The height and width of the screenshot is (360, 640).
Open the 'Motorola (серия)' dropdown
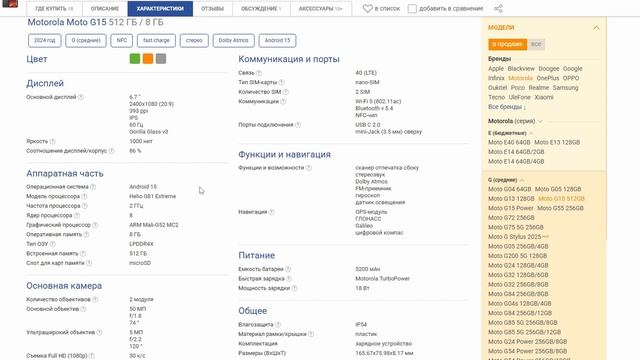515,121
